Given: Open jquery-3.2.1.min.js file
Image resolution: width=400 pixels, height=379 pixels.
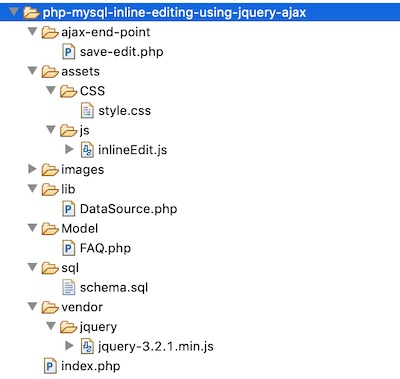Looking at the screenshot, I should [x=156, y=347].
